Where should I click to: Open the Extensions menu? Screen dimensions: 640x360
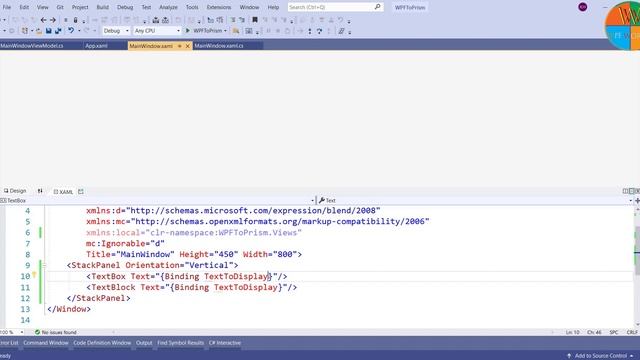tap(219, 7)
